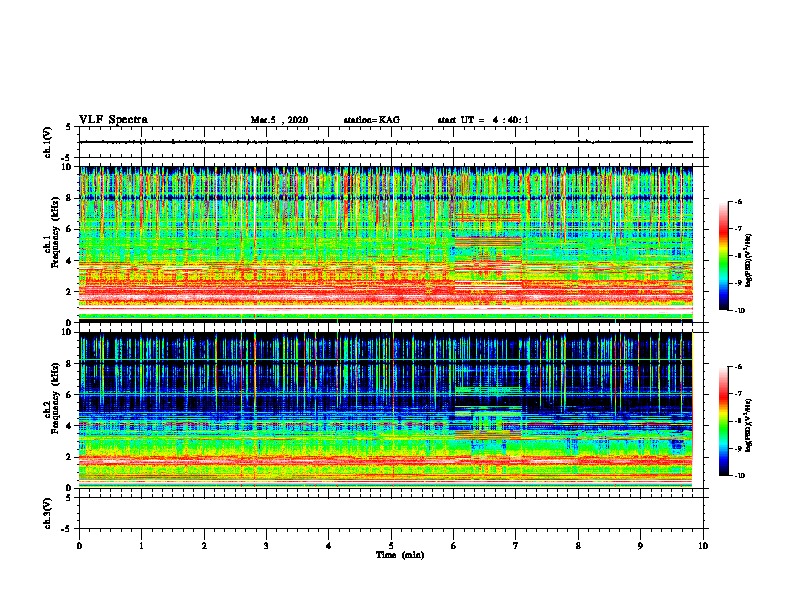Click the "Time (min)" axis label
792x612 pixels.
pyautogui.click(x=400, y=555)
